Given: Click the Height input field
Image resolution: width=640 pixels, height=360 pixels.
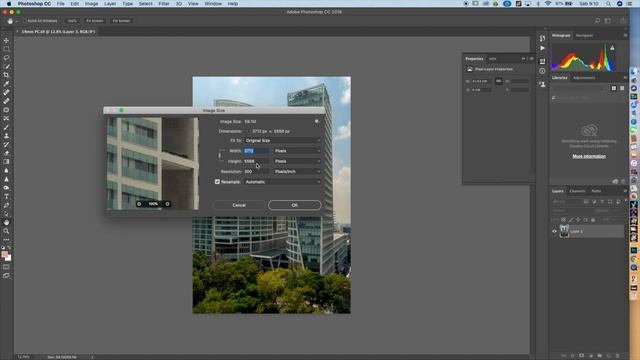Looking at the screenshot, I should tap(256, 161).
